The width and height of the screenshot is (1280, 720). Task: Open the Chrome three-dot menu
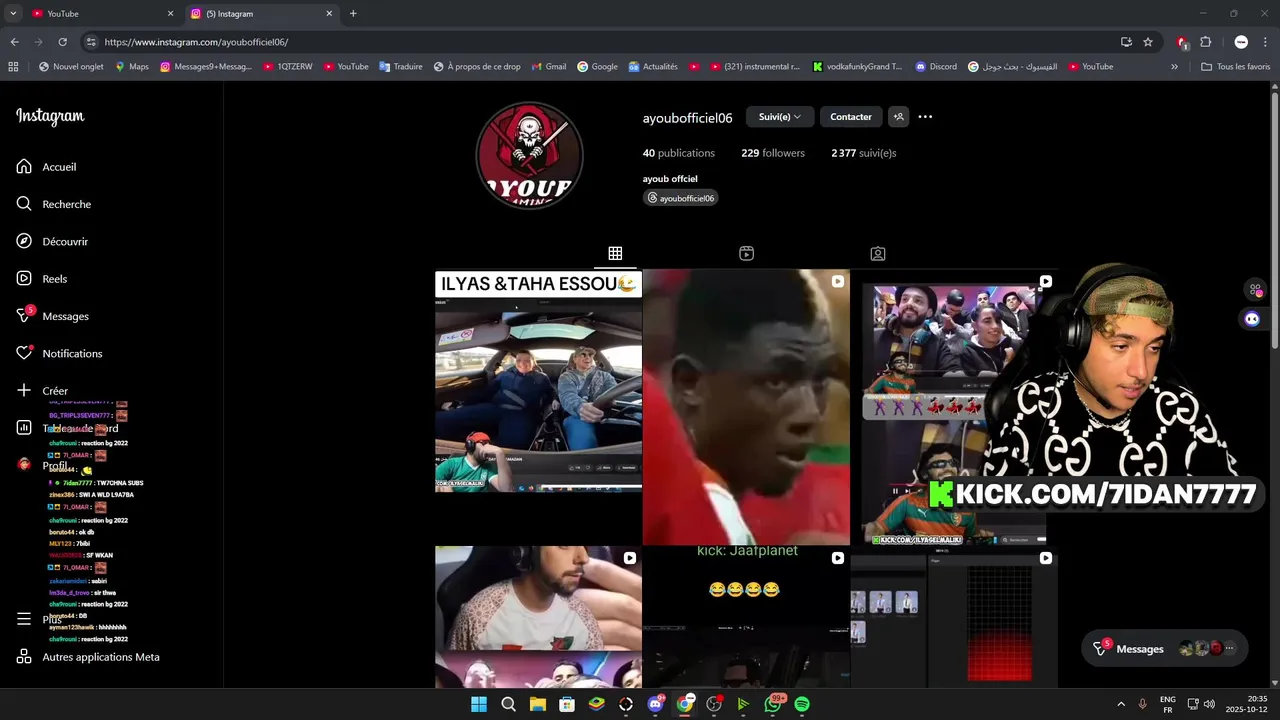click(x=1265, y=42)
